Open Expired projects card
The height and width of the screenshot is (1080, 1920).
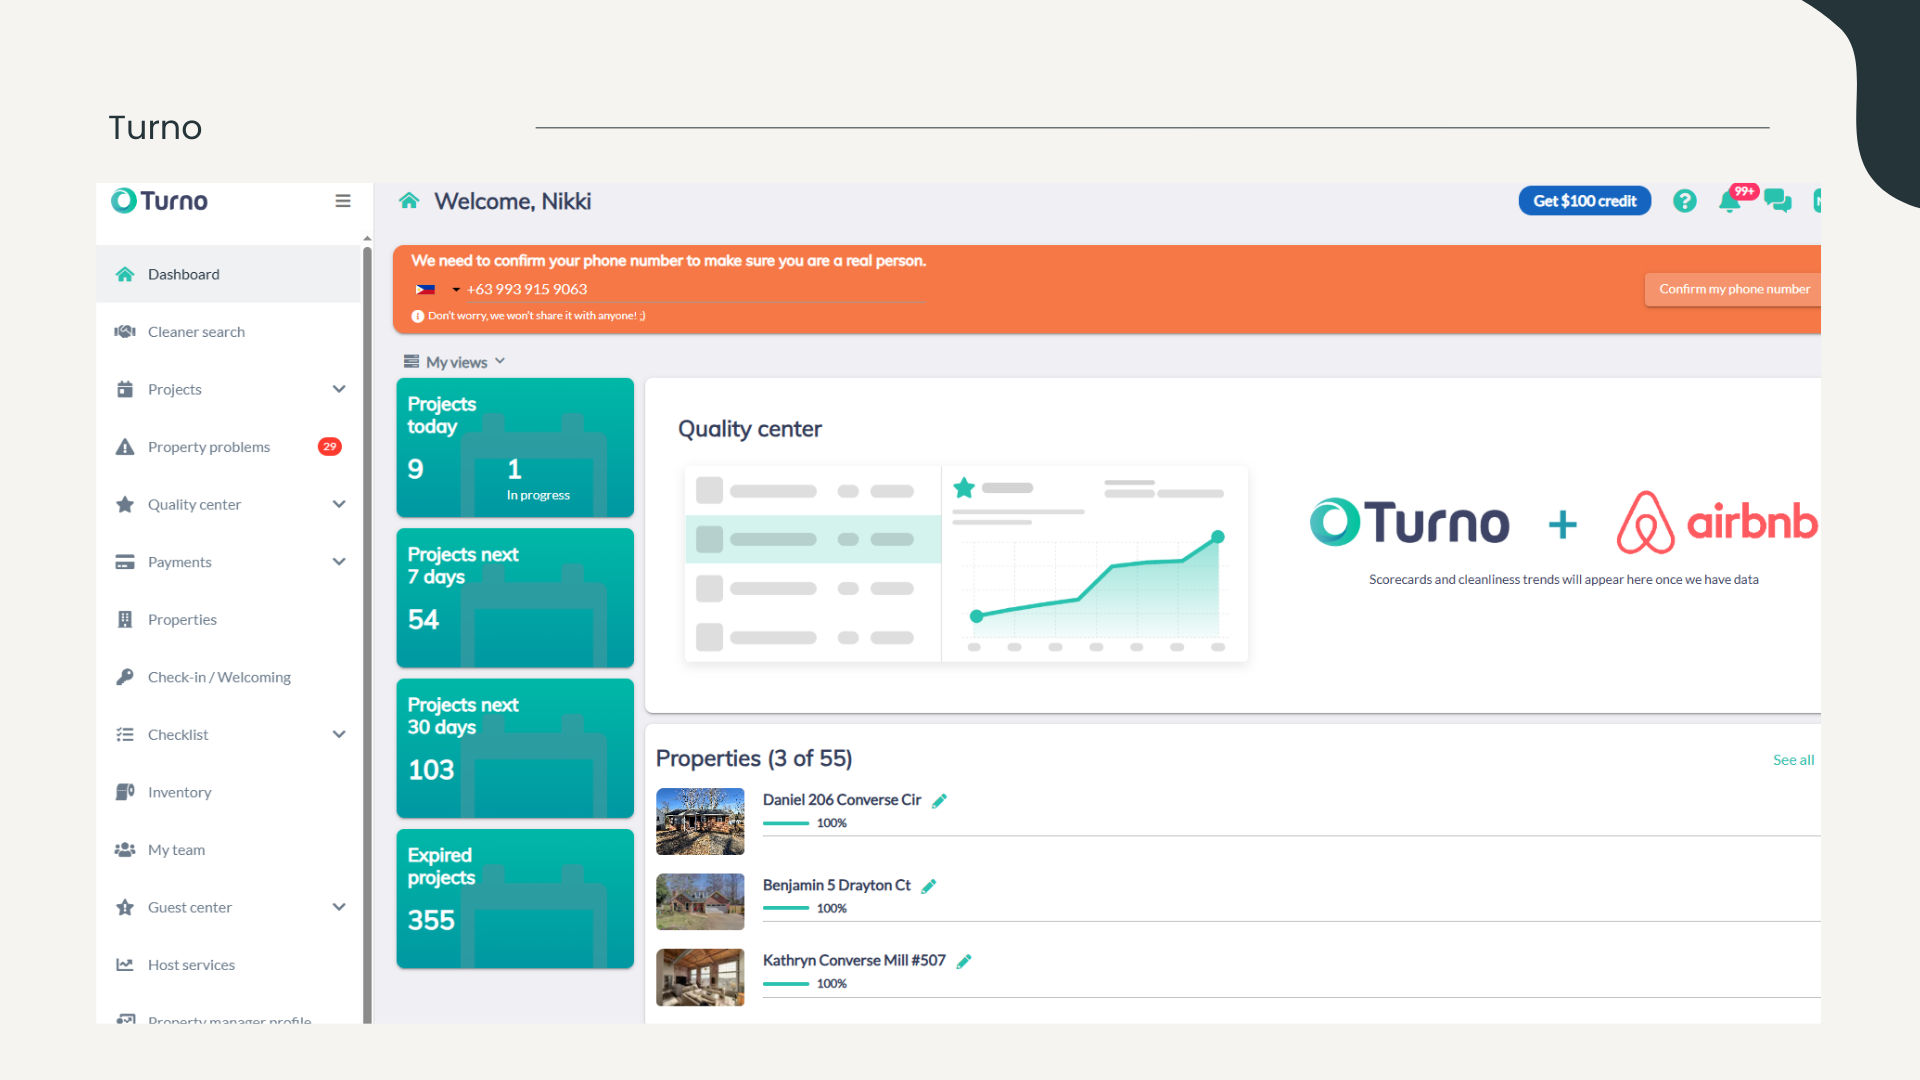[515, 899]
